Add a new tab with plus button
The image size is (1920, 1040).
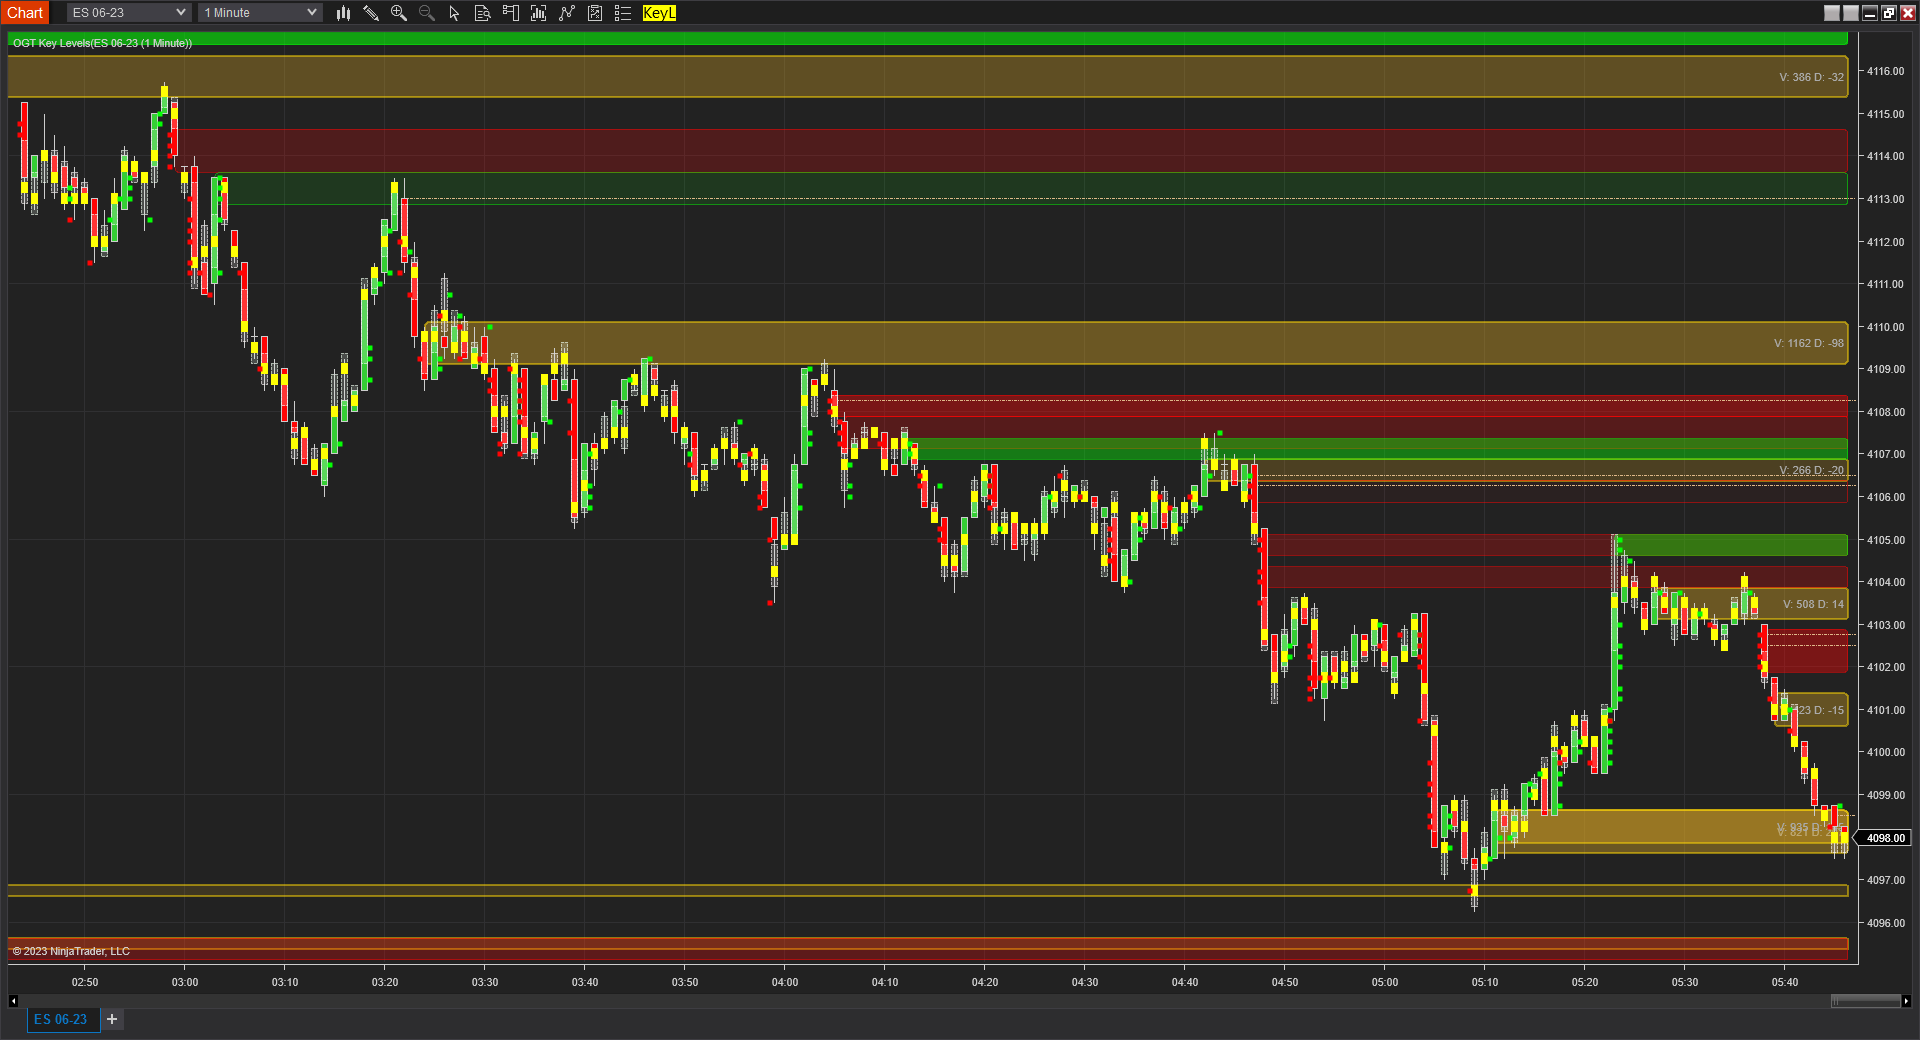coord(112,1019)
